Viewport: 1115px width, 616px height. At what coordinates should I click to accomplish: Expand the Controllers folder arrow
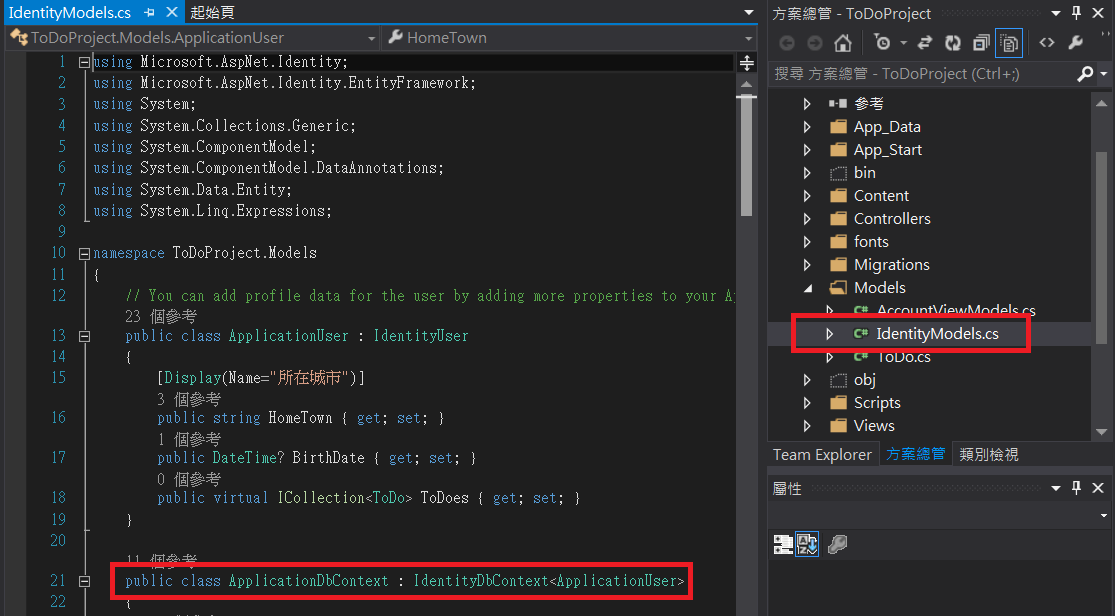807,219
